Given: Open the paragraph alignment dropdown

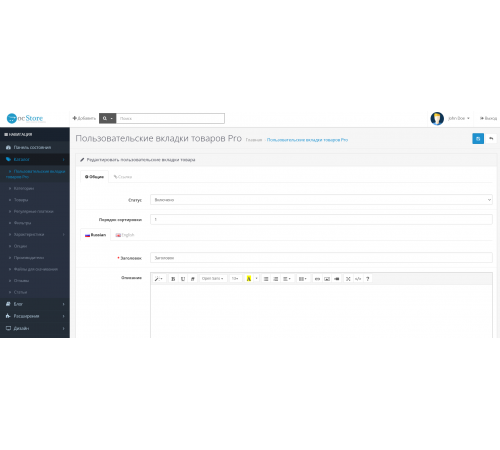Looking at the screenshot, I should (287, 279).
